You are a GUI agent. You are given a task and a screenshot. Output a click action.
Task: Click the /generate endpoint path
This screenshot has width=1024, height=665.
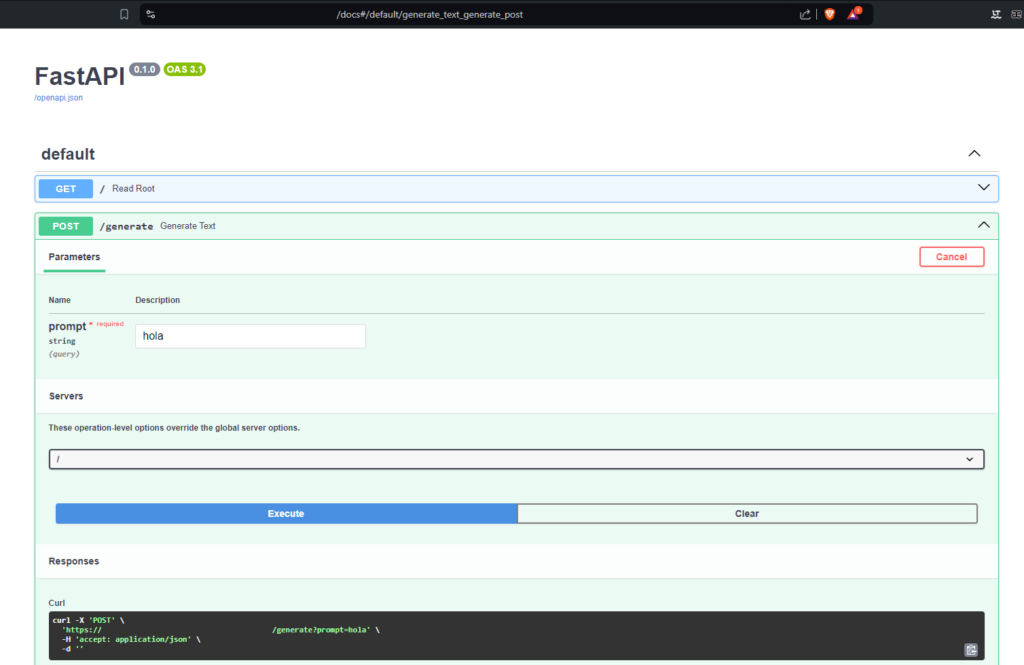pos(126,226)
